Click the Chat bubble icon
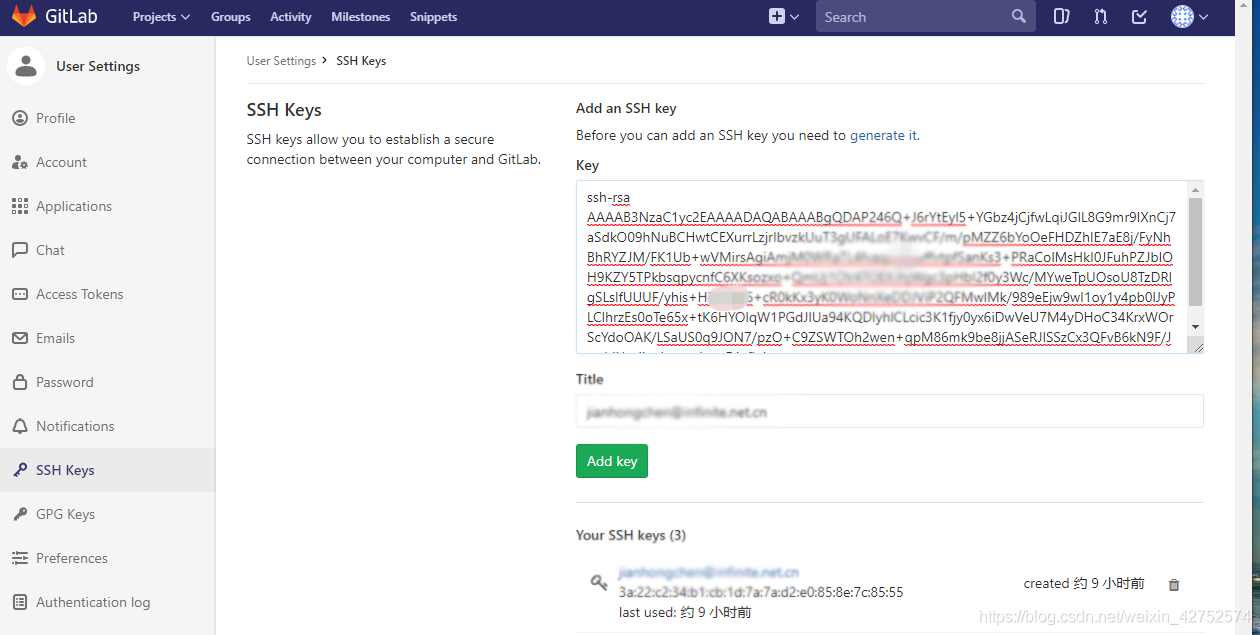Screen dimensions: 1260x635 [20, 250]
